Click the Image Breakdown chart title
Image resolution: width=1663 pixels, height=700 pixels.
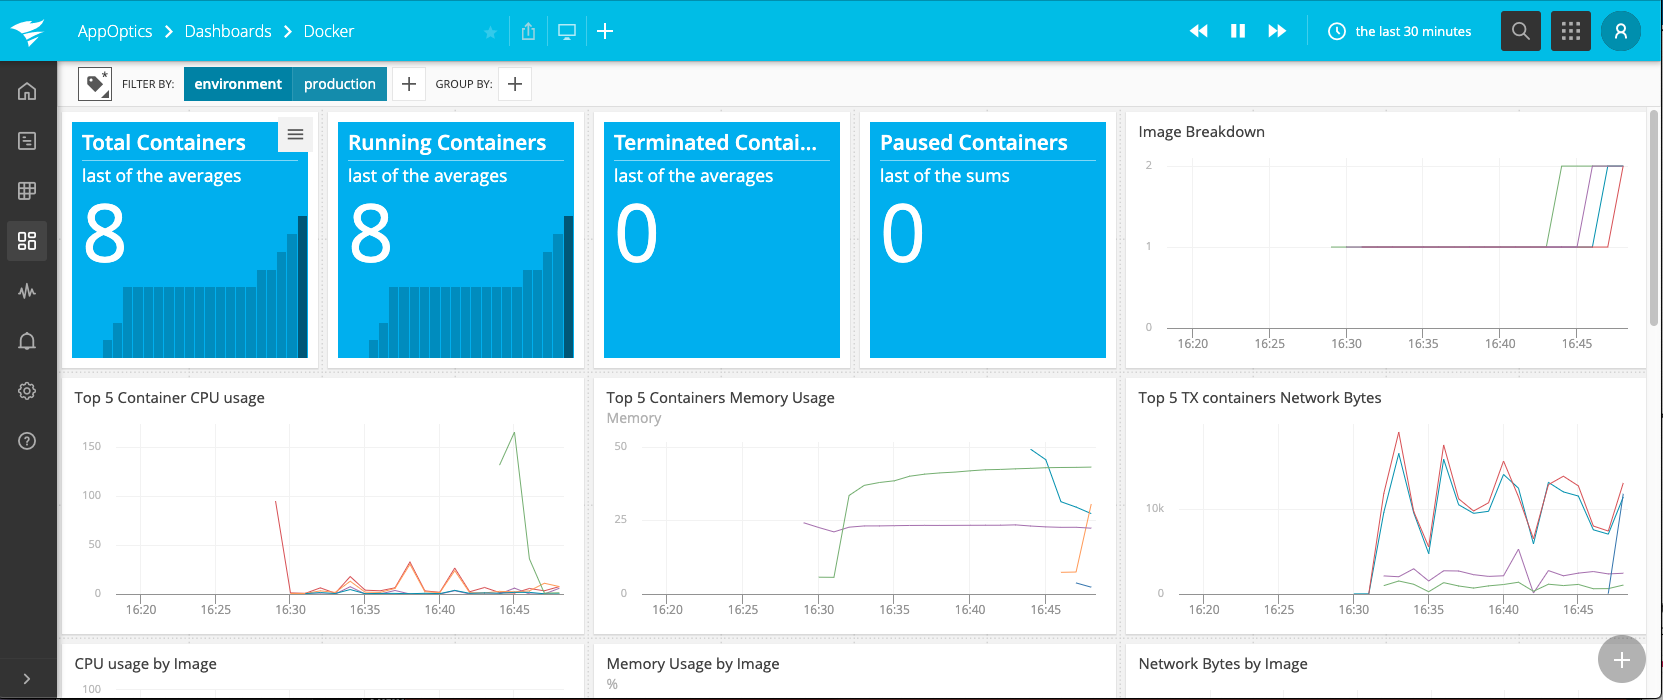pyautogui.click(x=1201, y=132)
